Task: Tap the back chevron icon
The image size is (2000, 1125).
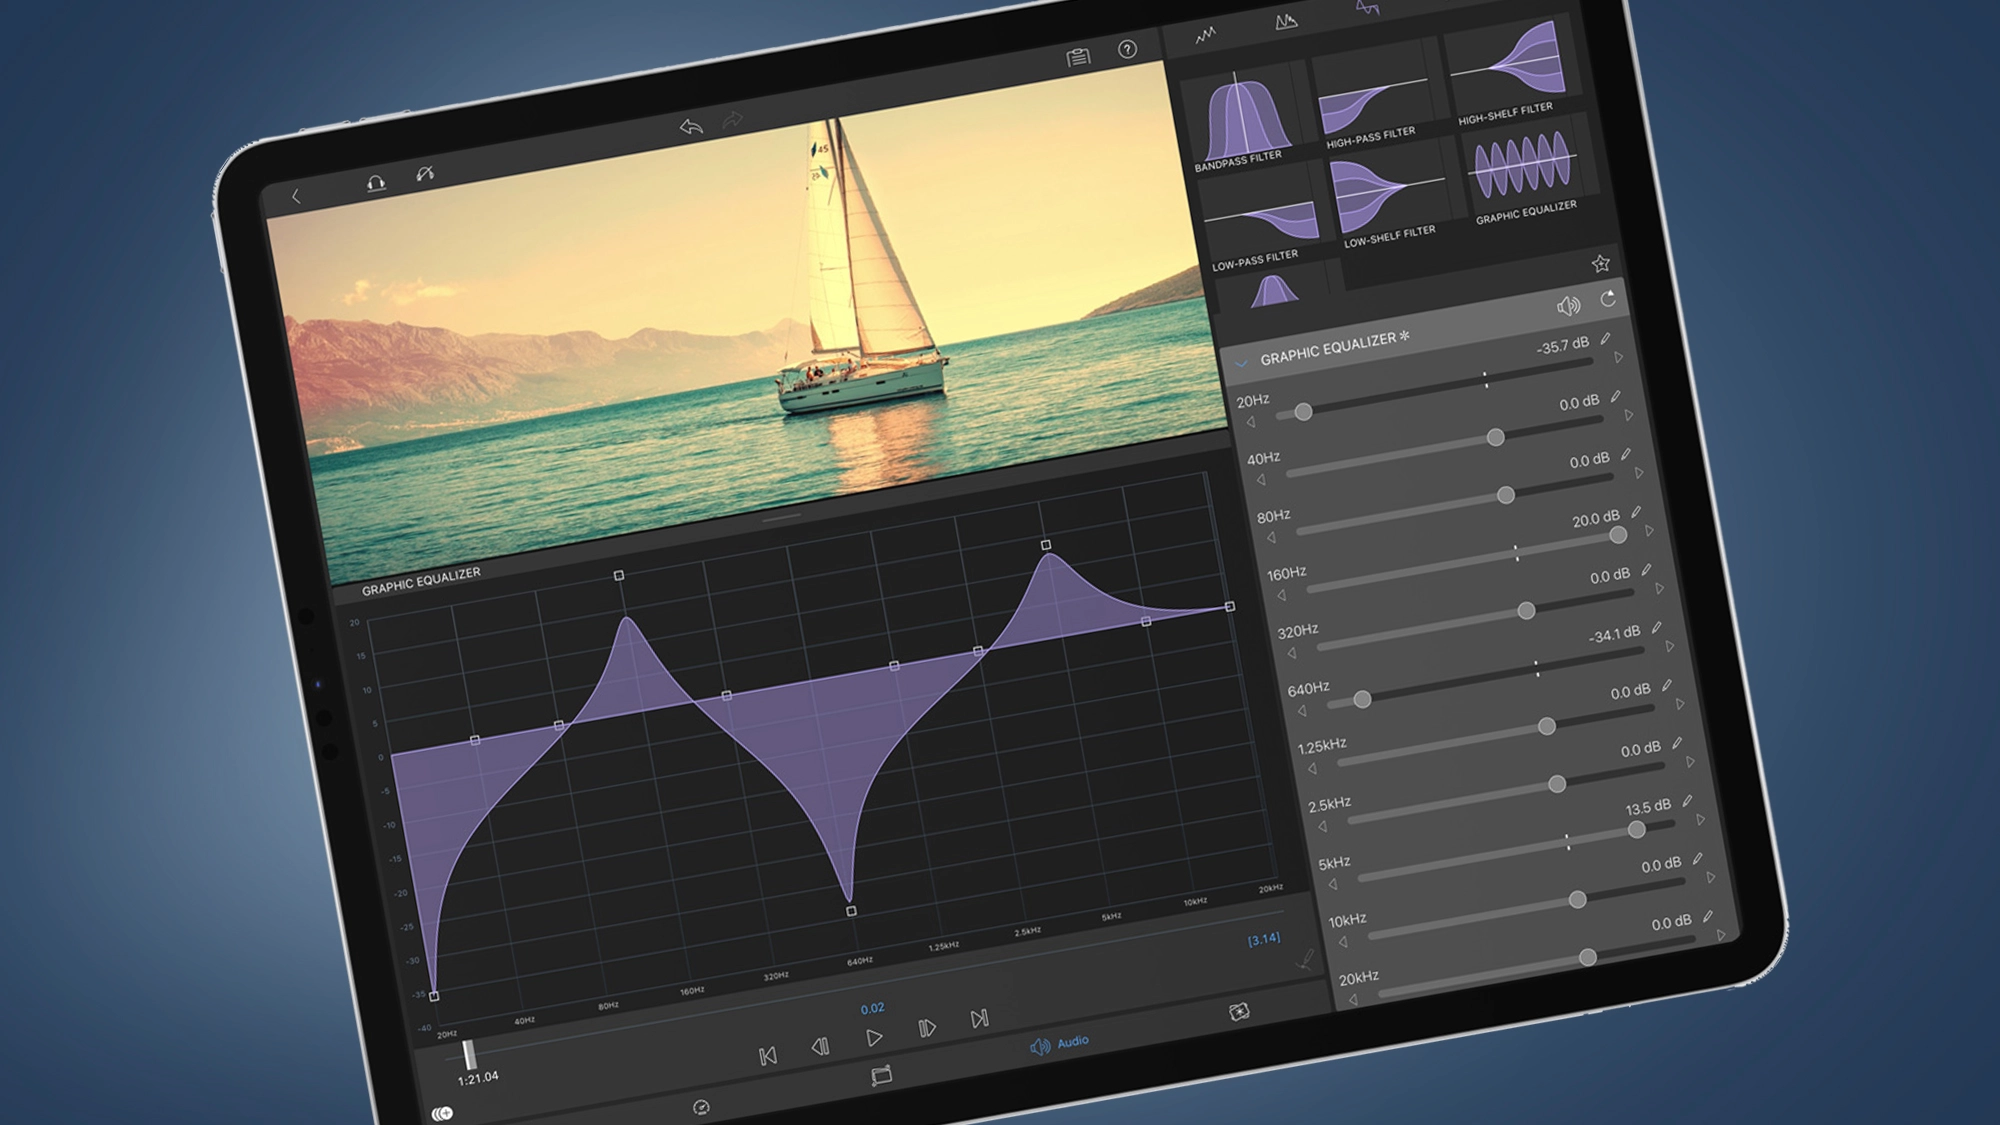Action: pos(296,196)
